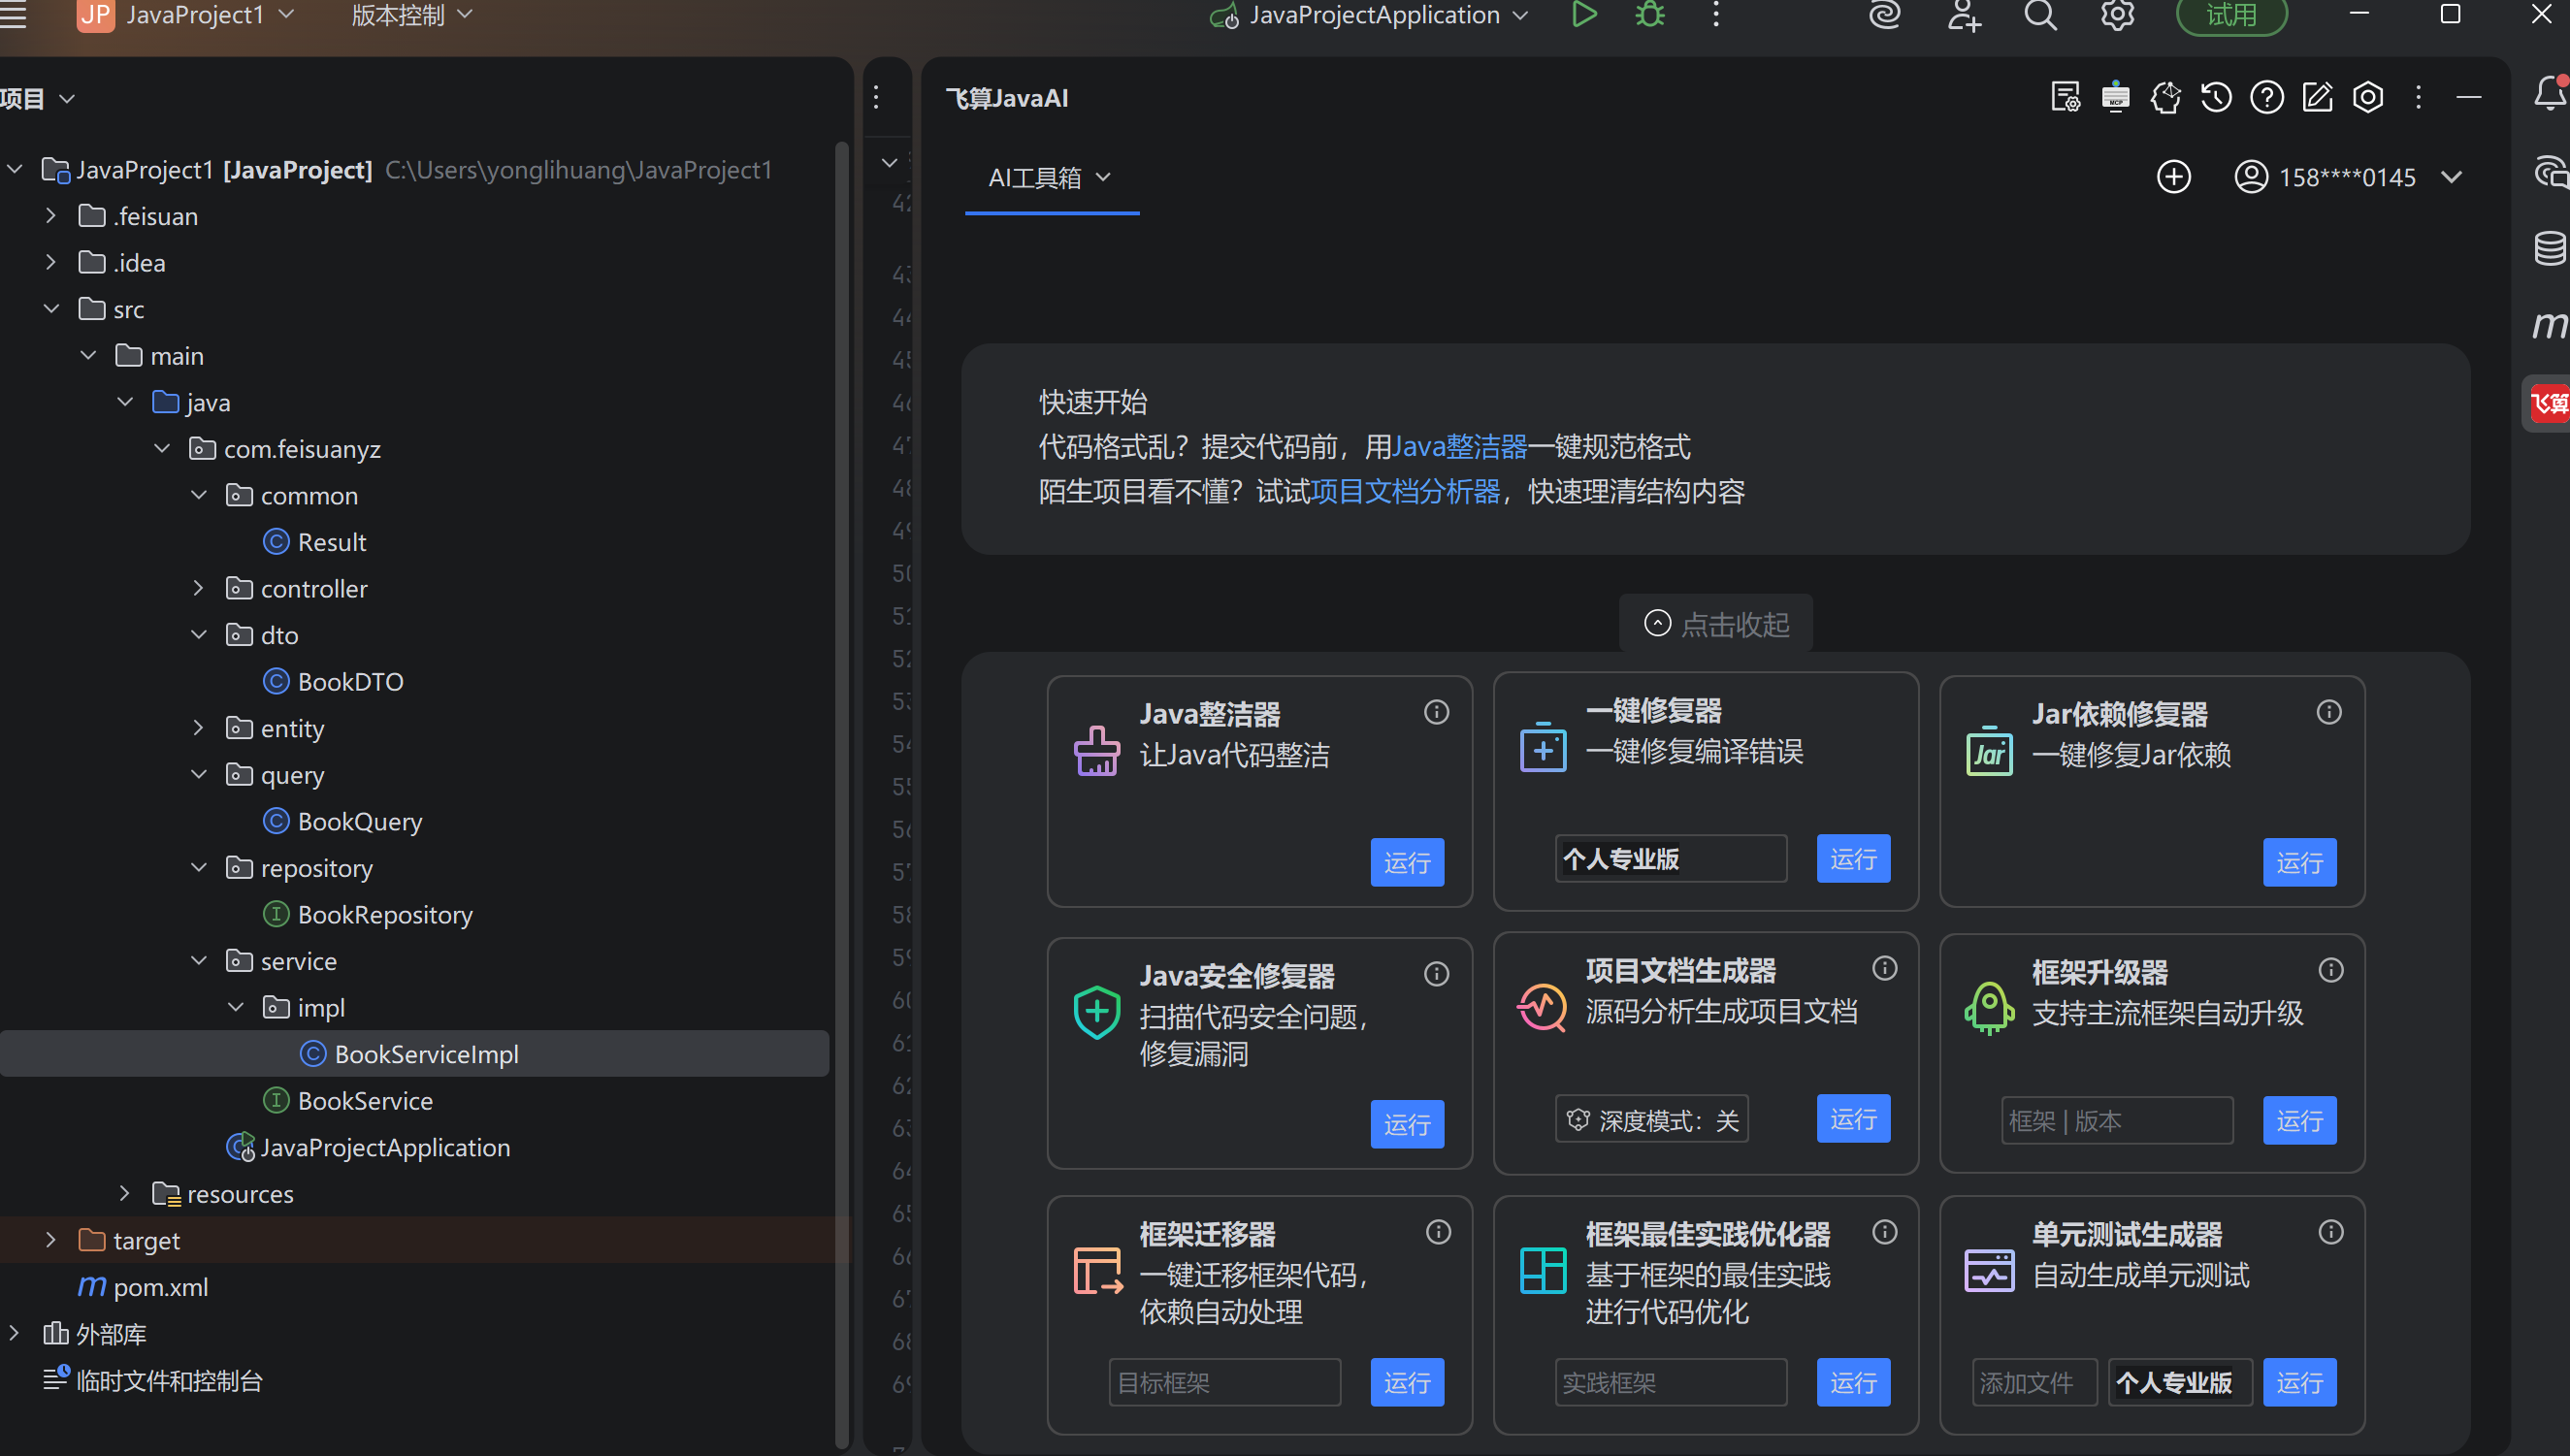Screen dimensions: 2570x1456
Task: Toggle deep mode 深度模式 switch
Action: coord(1651,1120)
